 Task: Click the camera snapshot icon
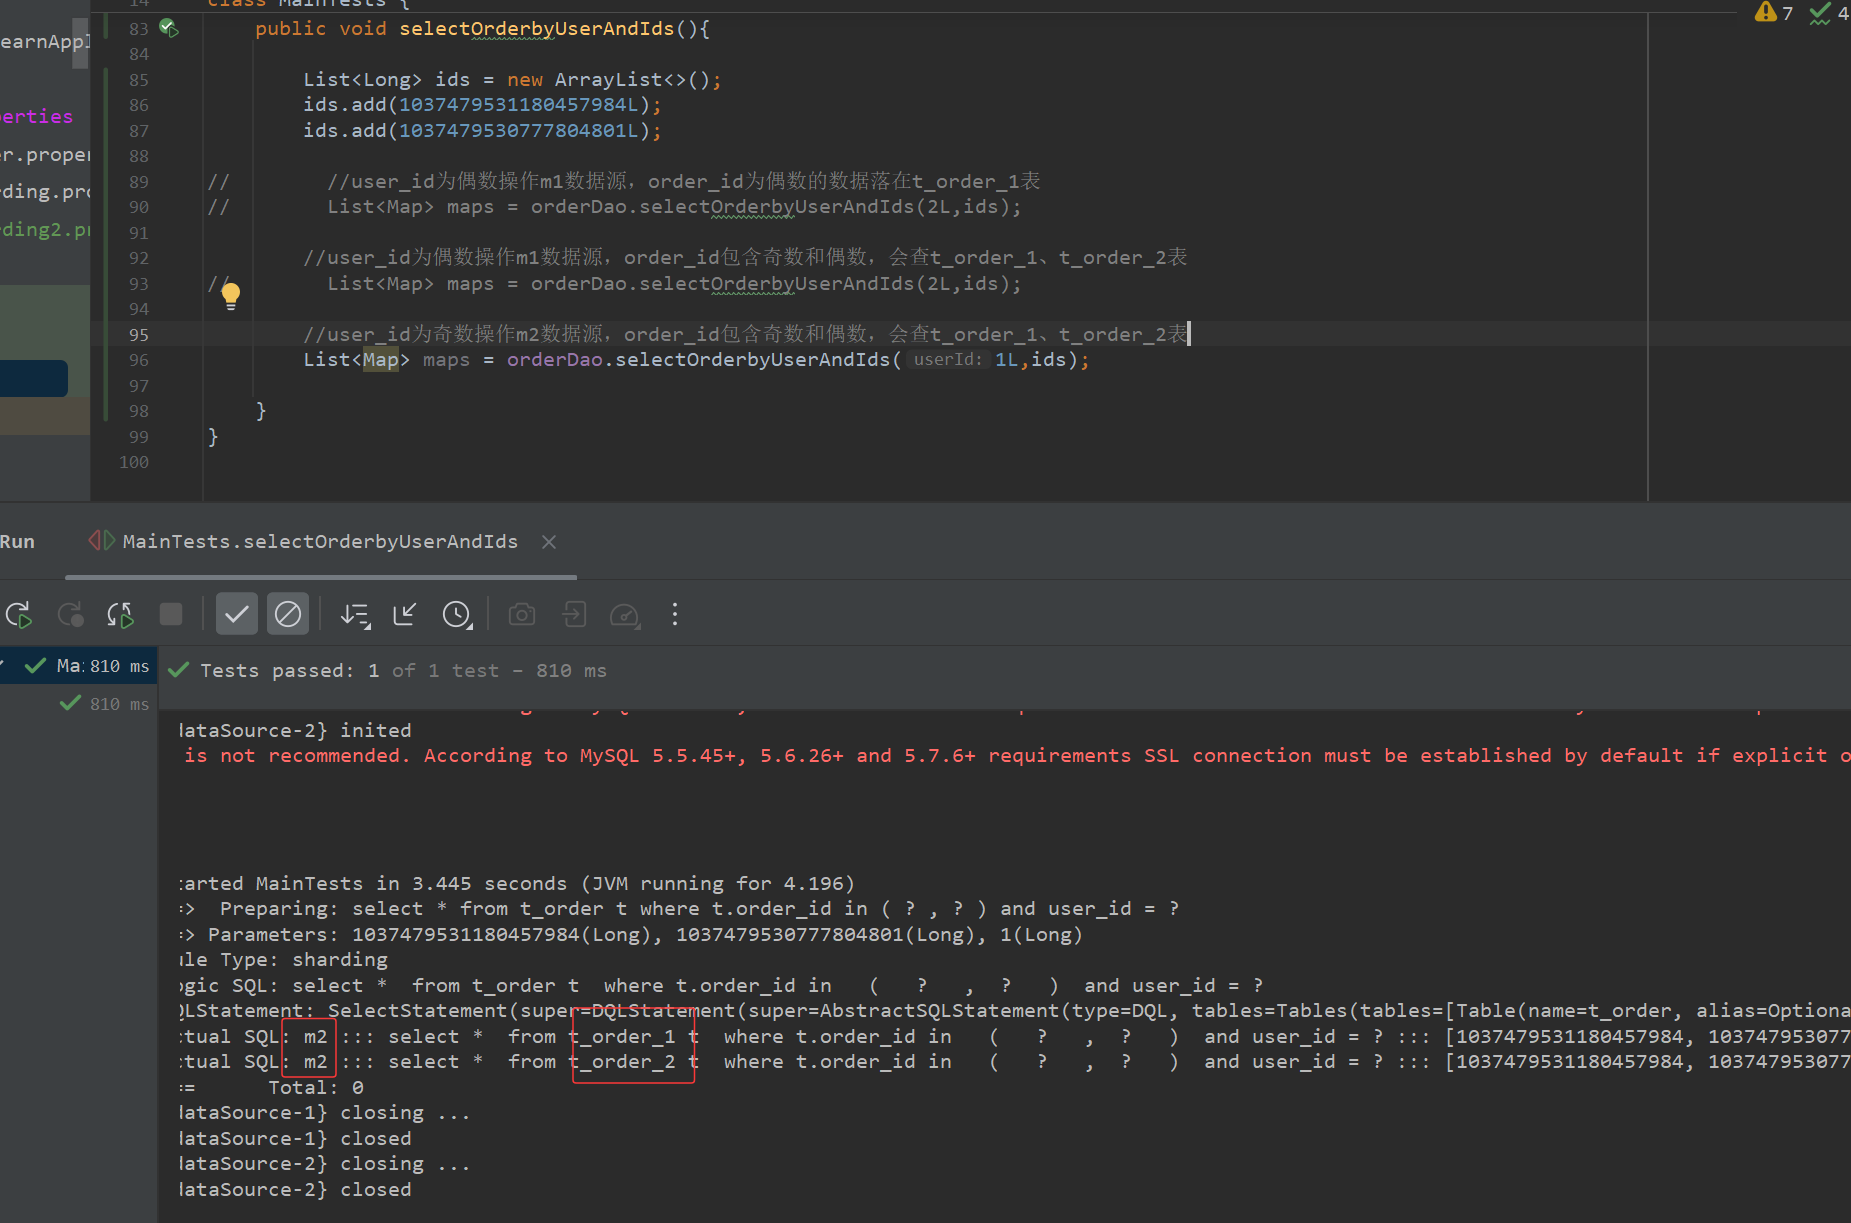point(522,614)
